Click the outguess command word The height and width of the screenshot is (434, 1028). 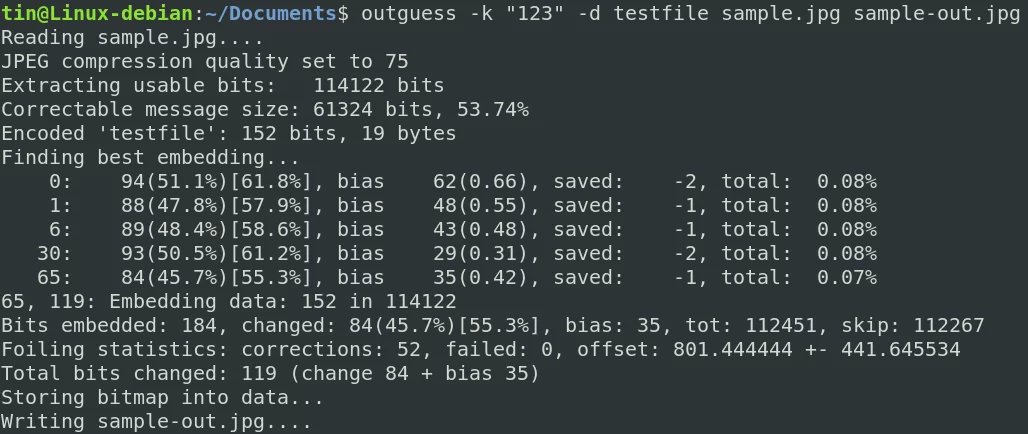[408, 13]
